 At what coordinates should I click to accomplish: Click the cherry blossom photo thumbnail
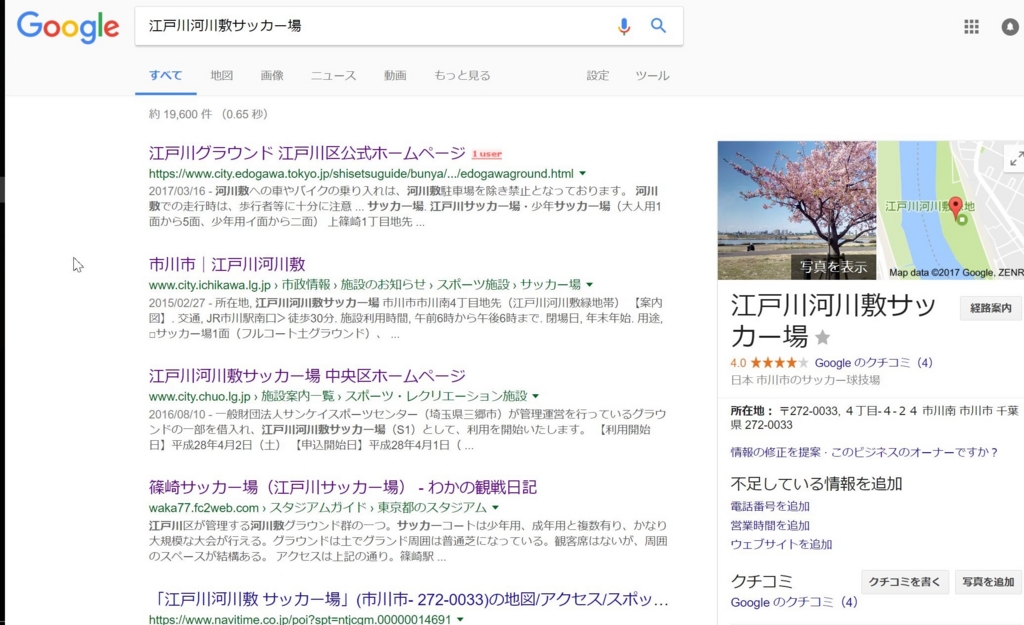(797, 210)
